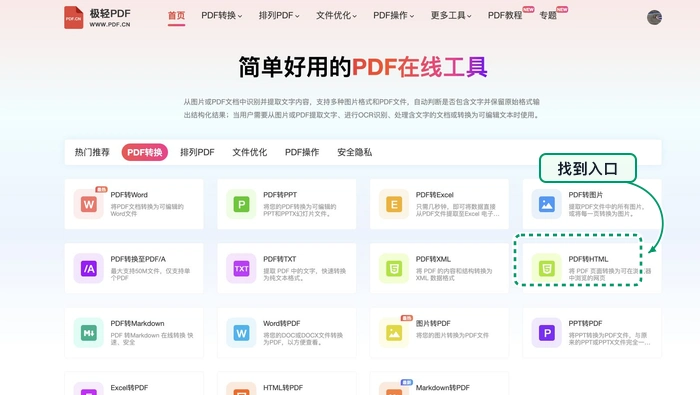The height and width of the screenshot is (395, 700).
Task: Select the Word转PDF blue icon
Action: [x=241, y=333]
